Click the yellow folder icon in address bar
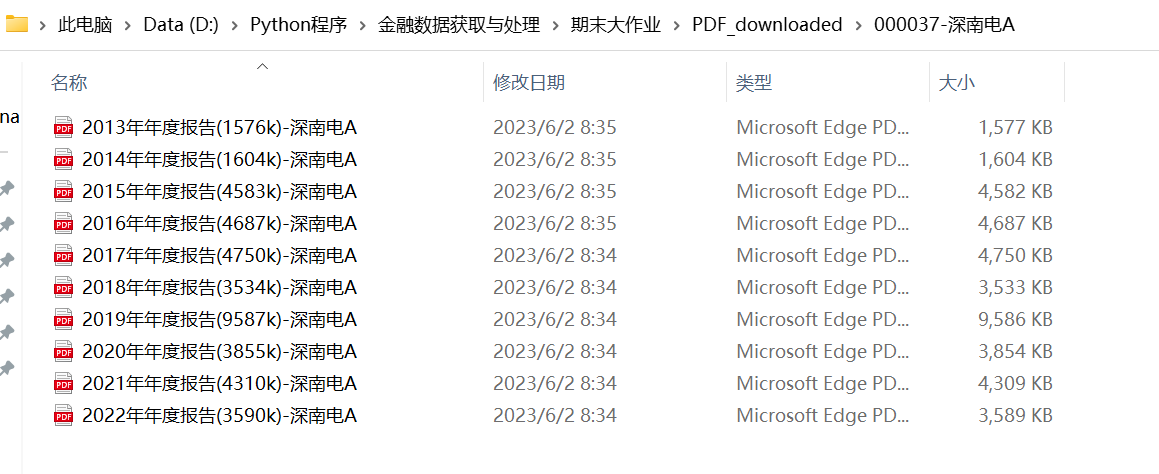Image resolution: width=1159 pixels, height=474 pixels. 16,24
